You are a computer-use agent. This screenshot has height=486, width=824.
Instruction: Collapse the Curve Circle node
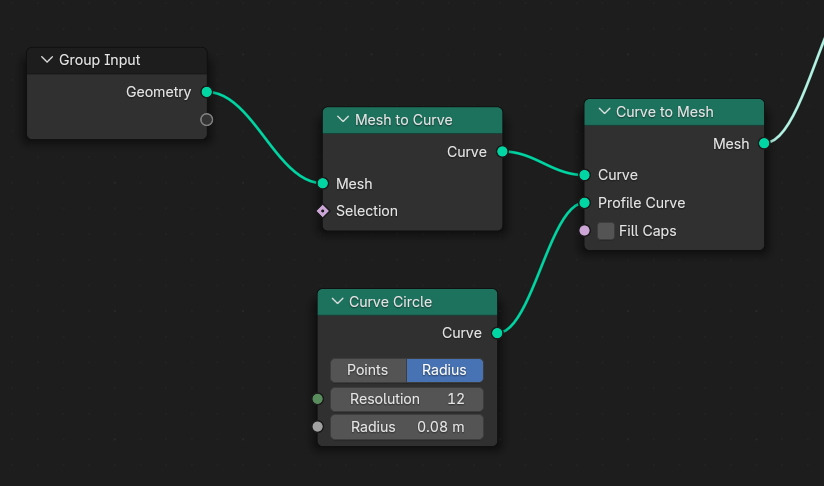[337, 302]
